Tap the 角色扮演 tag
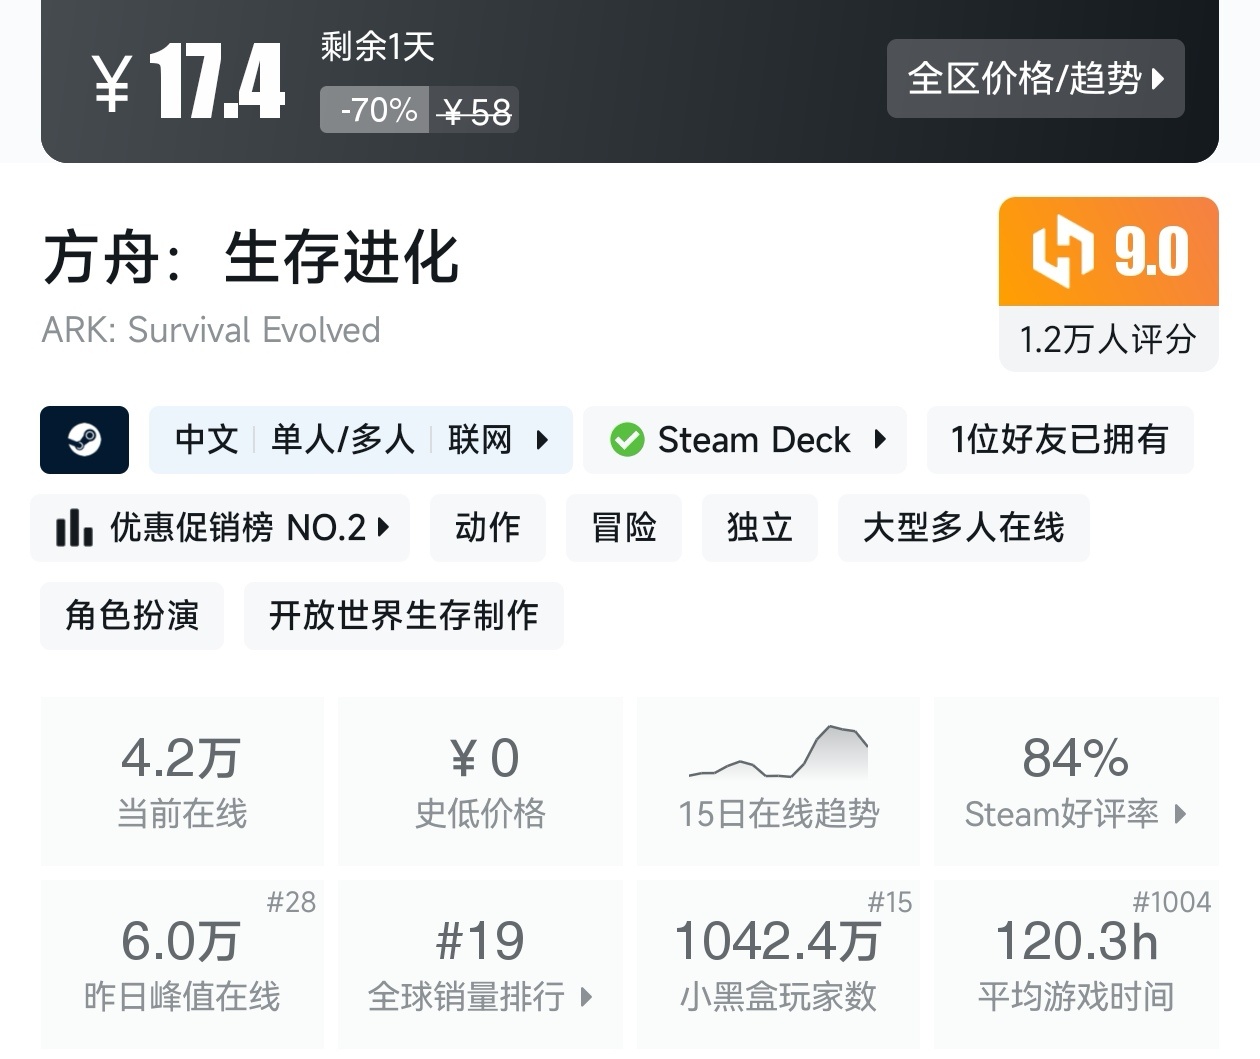The image size is (1260, 1059). click(x=132, y=615)
